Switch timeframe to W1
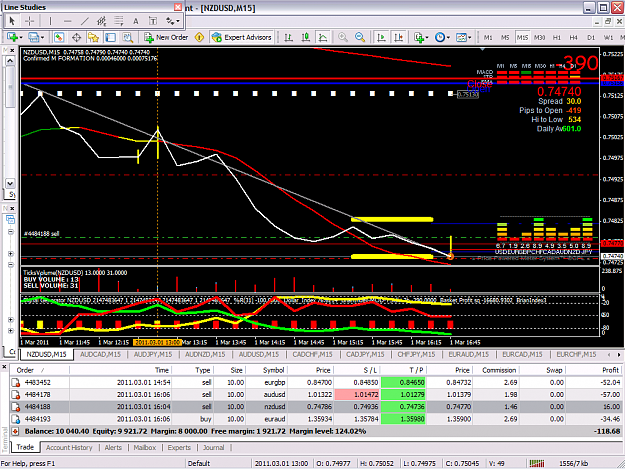Image resolution: width=625 pixels, height=469 pixels. pyautogui.click(x=608, y=37)
